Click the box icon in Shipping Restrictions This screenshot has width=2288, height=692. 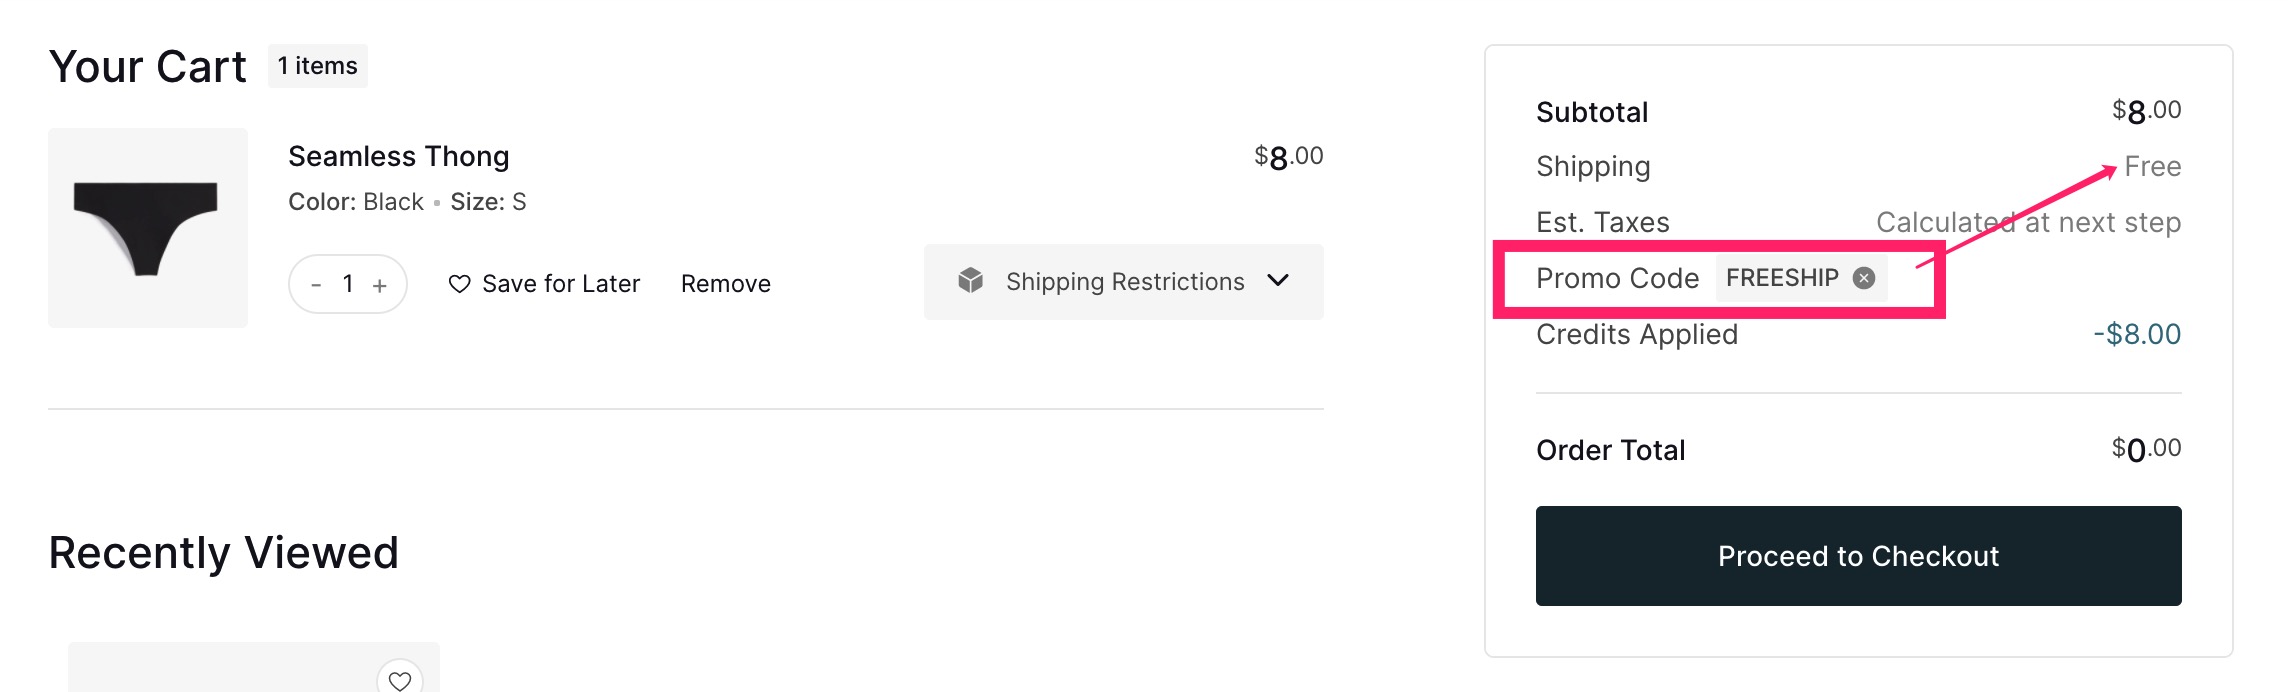point(970,281)
